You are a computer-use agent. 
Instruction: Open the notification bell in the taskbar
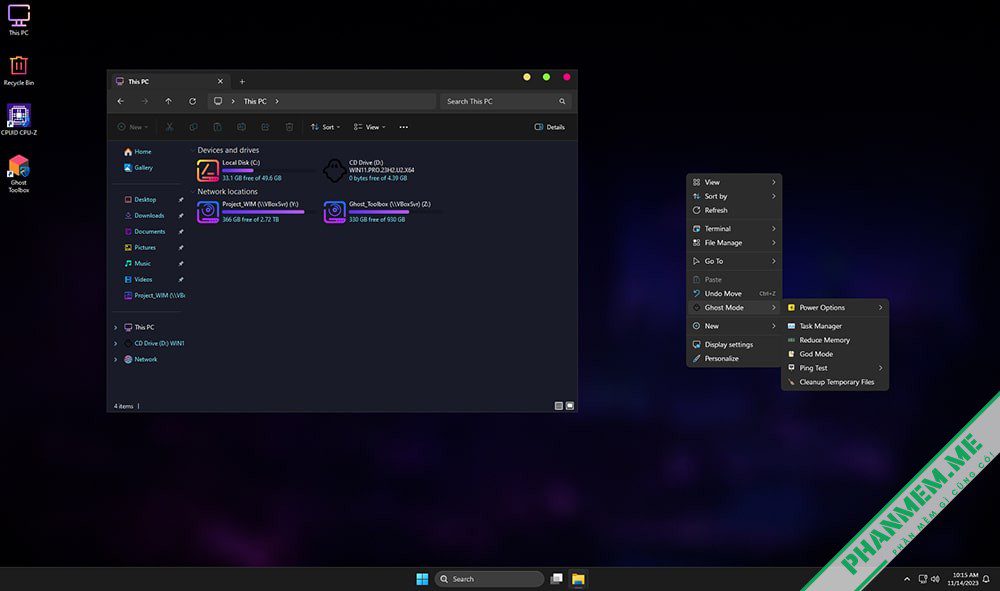click(986, 579)
